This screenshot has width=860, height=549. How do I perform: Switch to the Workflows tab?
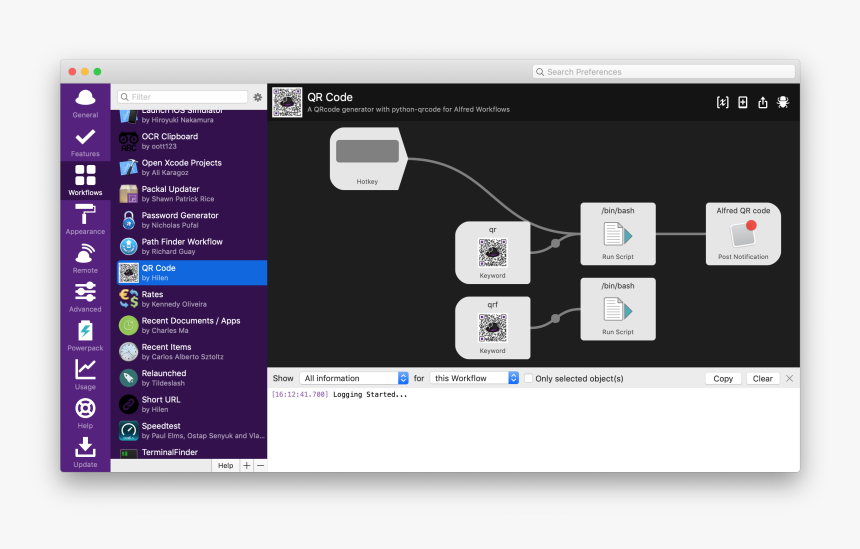pyautogui.click(x=85, y=180)
